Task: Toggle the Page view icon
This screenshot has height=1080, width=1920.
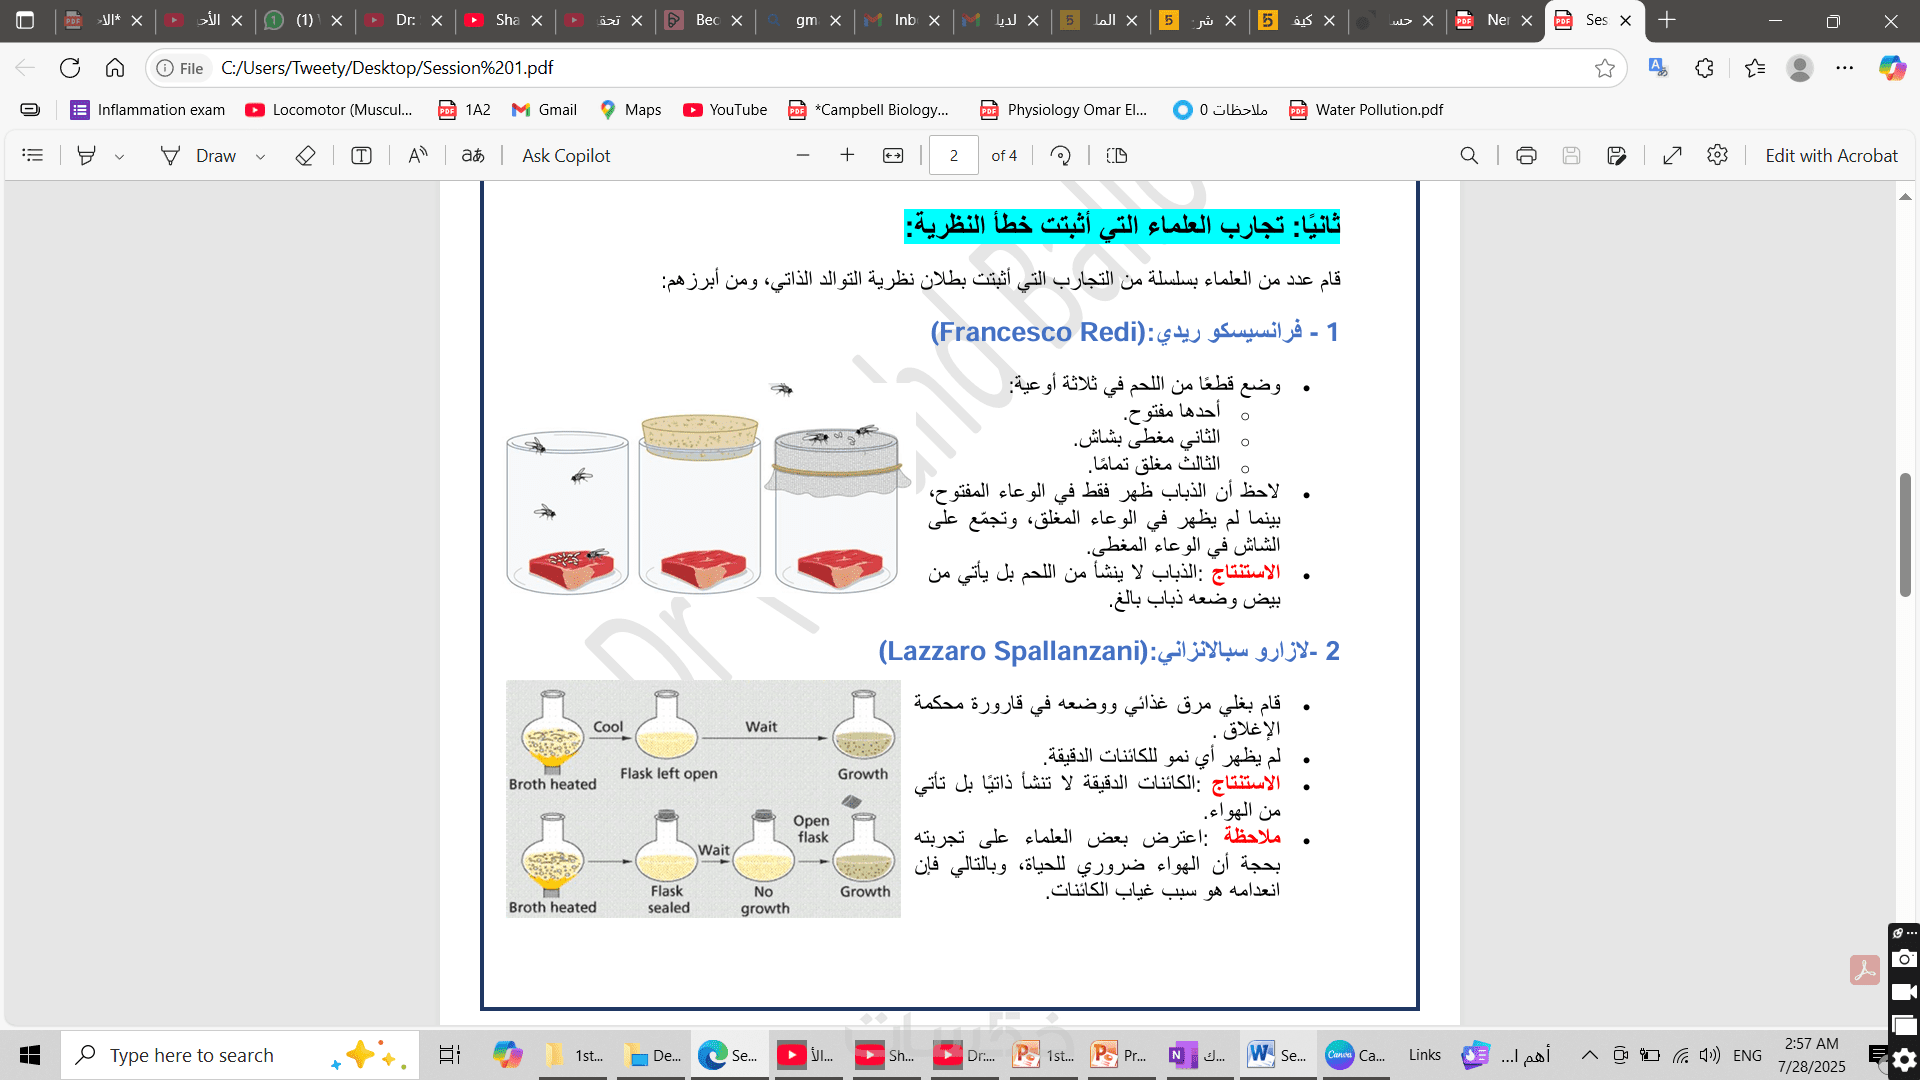Action: coord(1117,156)
